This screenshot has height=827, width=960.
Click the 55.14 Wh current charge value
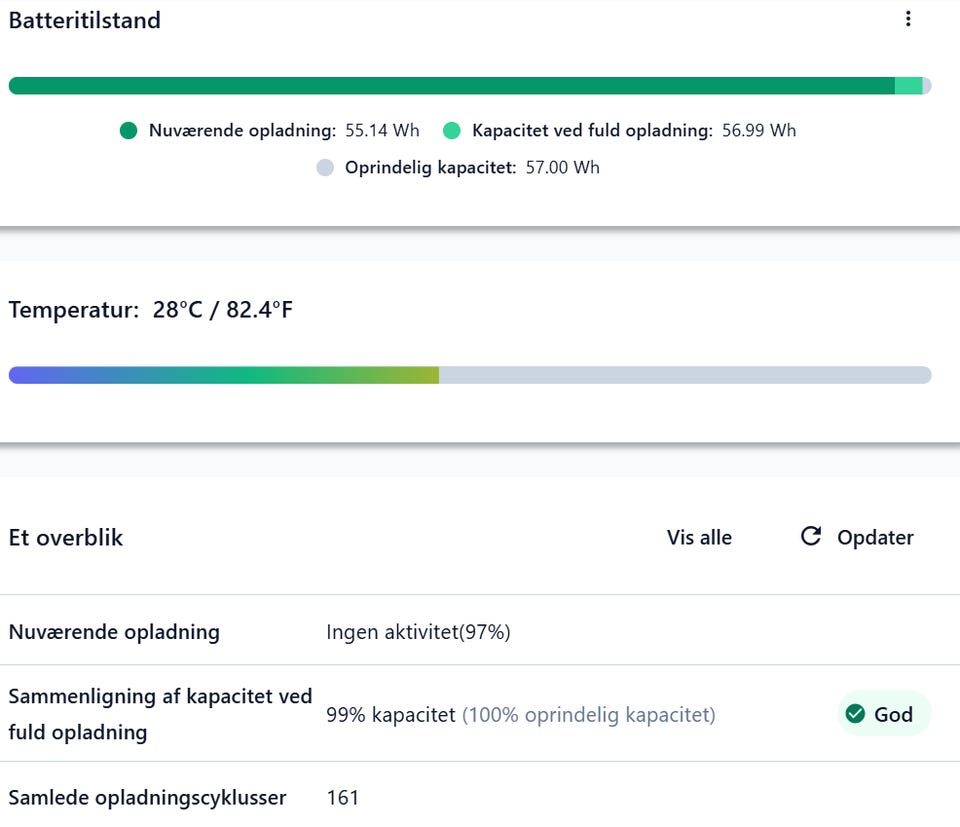(x=382, y=131)
